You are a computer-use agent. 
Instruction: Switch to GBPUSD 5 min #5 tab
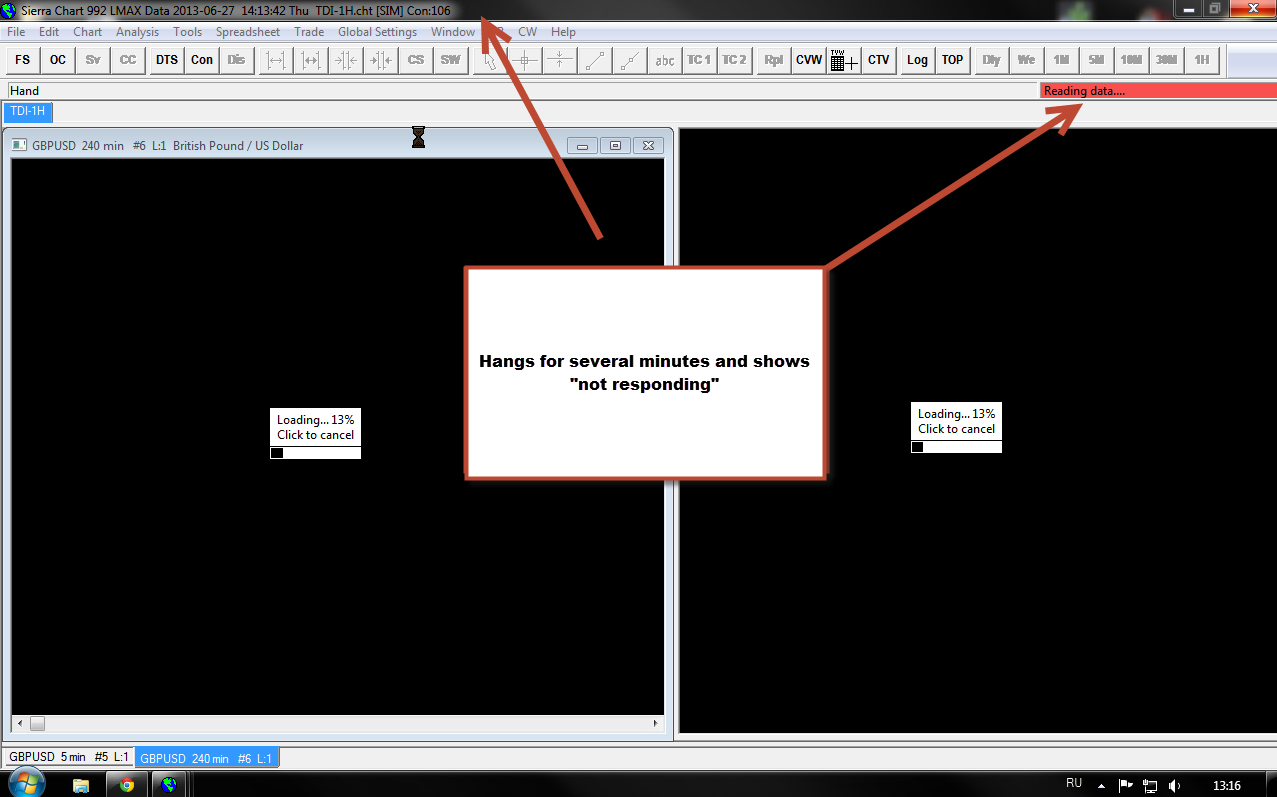69,757
